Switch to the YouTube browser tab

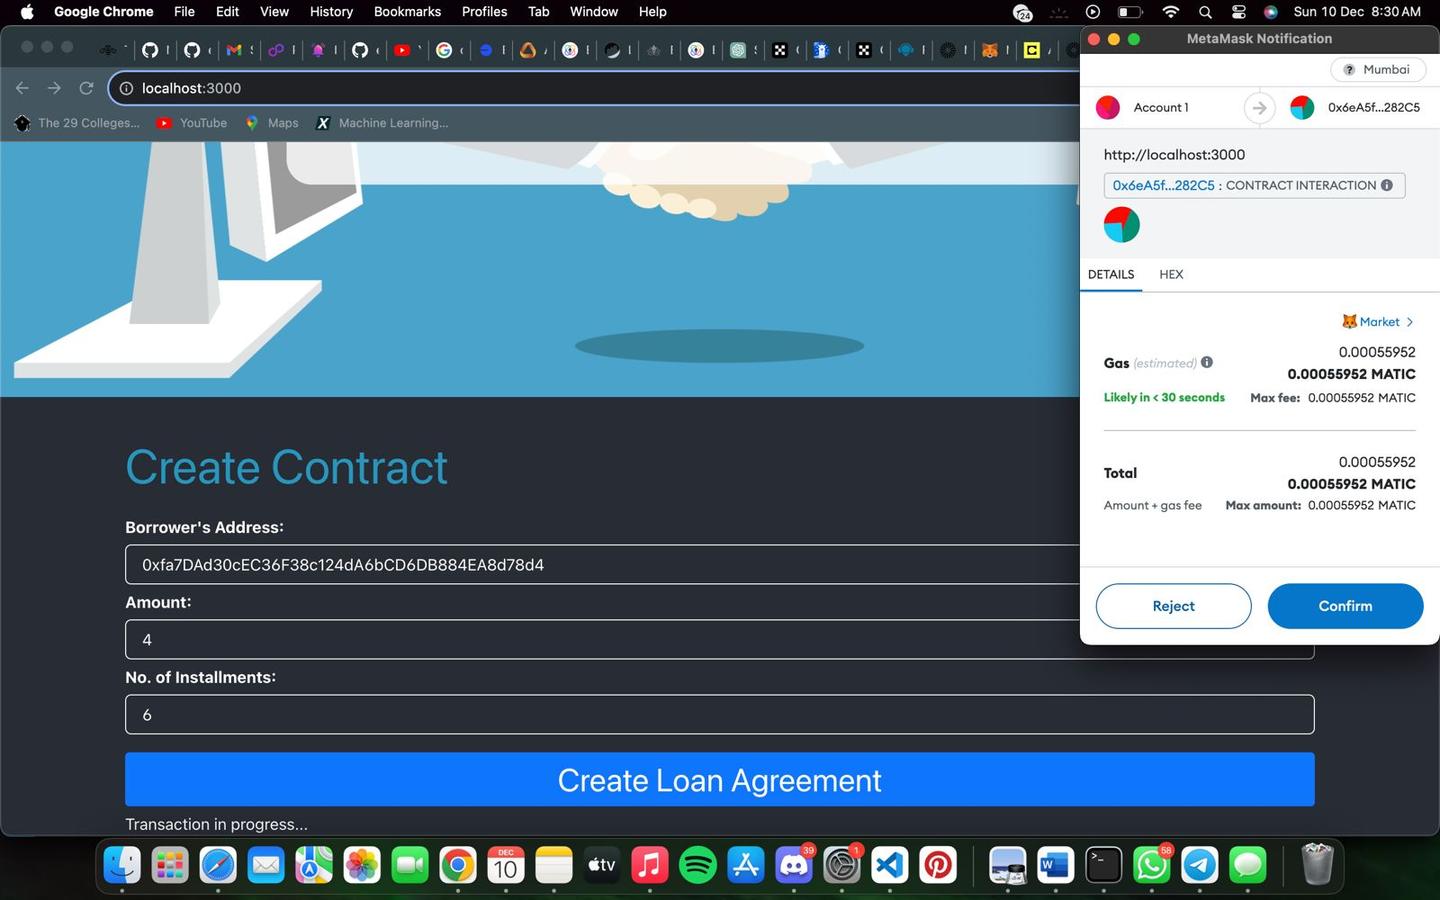[x=402, y=50]
